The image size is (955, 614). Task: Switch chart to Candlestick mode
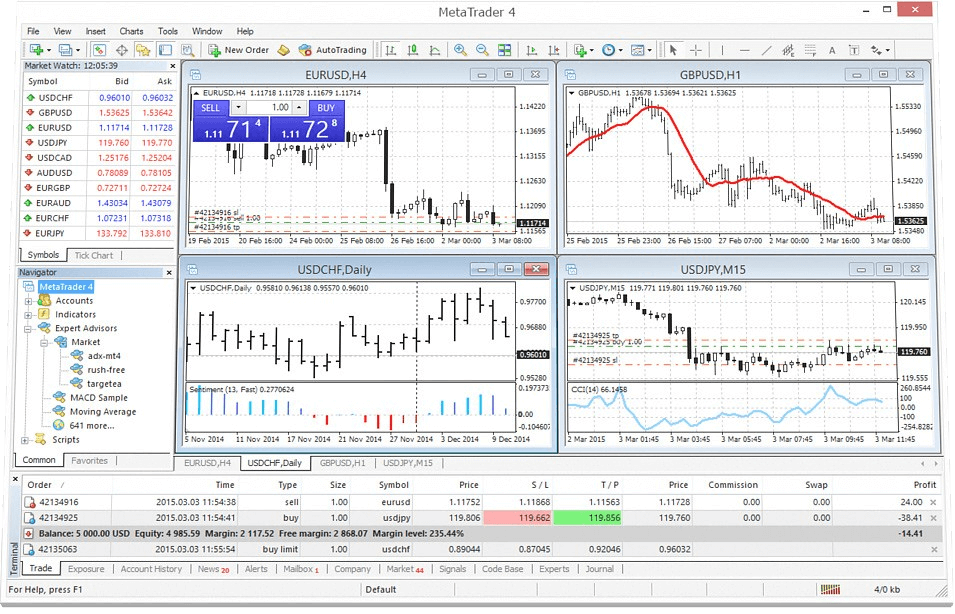tap(414, 49)
